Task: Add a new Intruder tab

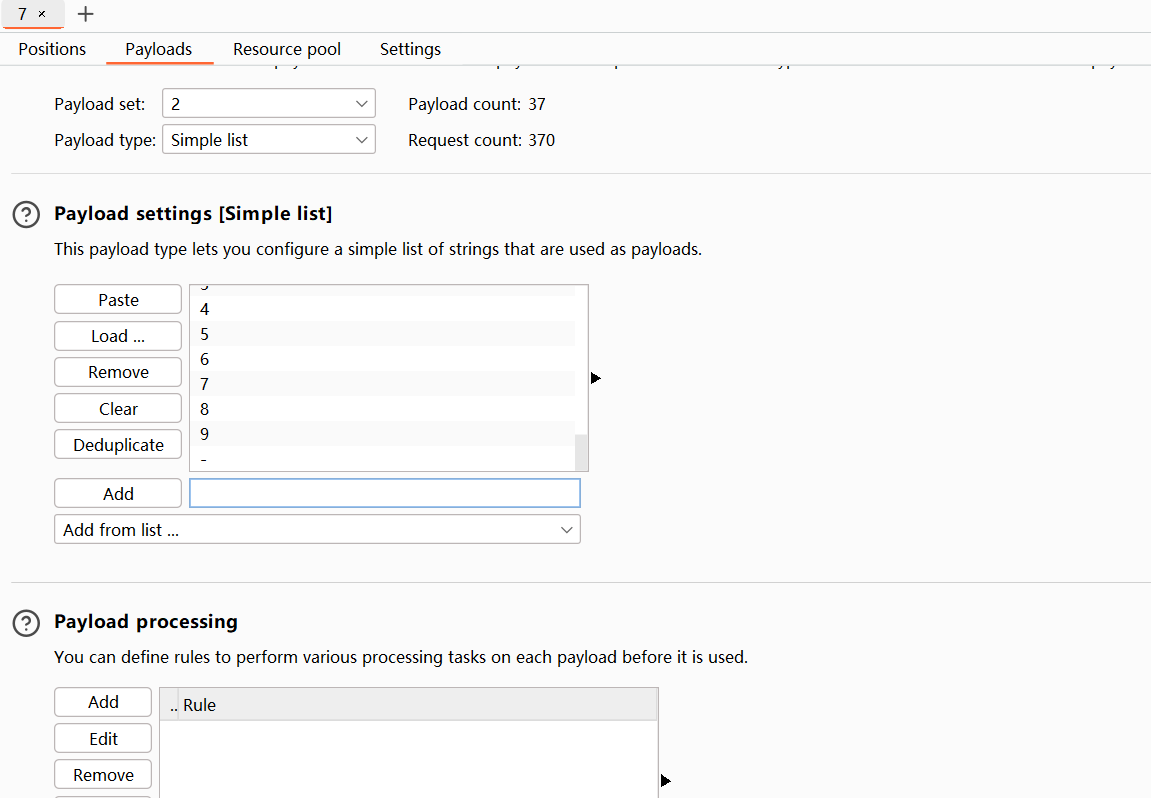Action: [x=86, y=14]
